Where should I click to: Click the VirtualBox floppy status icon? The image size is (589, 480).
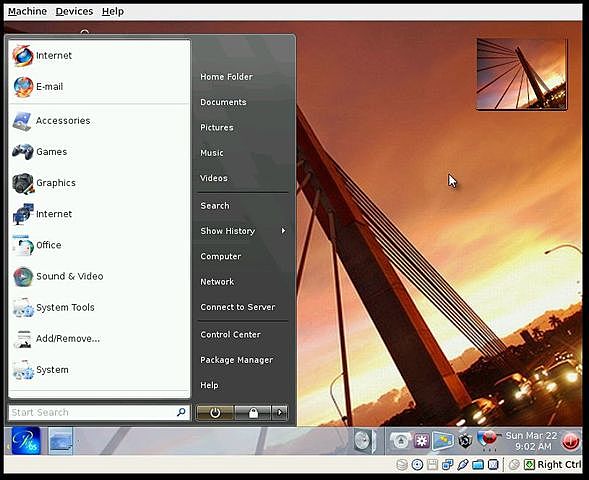tap(432, 465)
